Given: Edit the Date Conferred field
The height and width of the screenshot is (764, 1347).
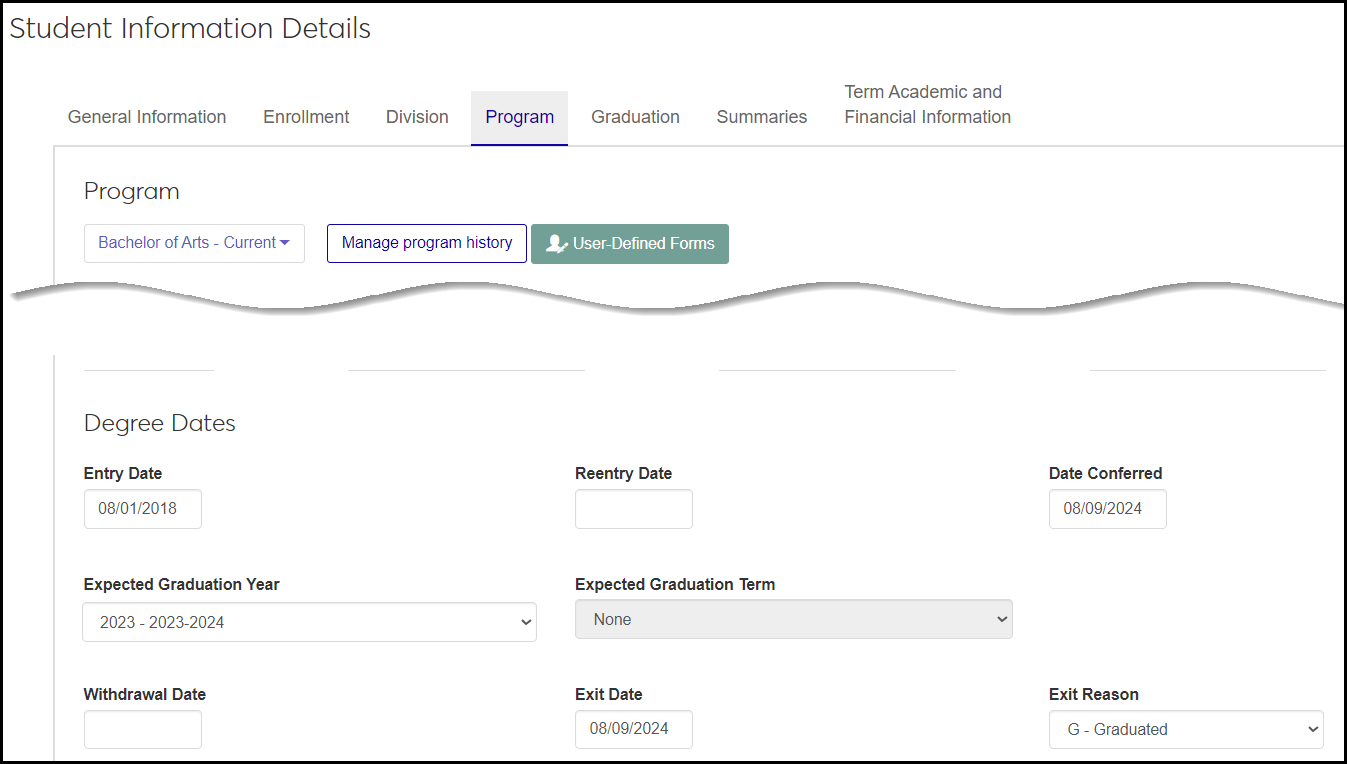Looking at the screenshot, I should pyautogui.click(x=1107, y=509).
